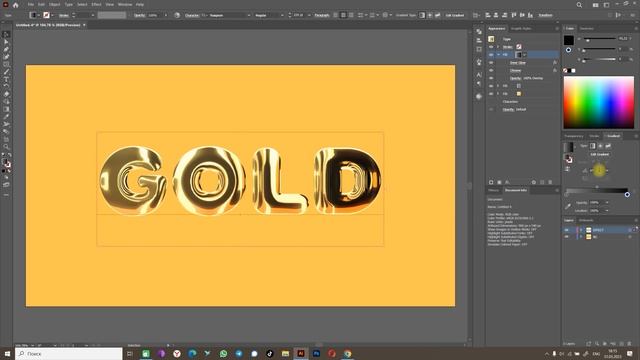Screen dimensions: 640x360
Task: Expand the yellow Fill row in Appearance
Action: [x=498, y=94]
